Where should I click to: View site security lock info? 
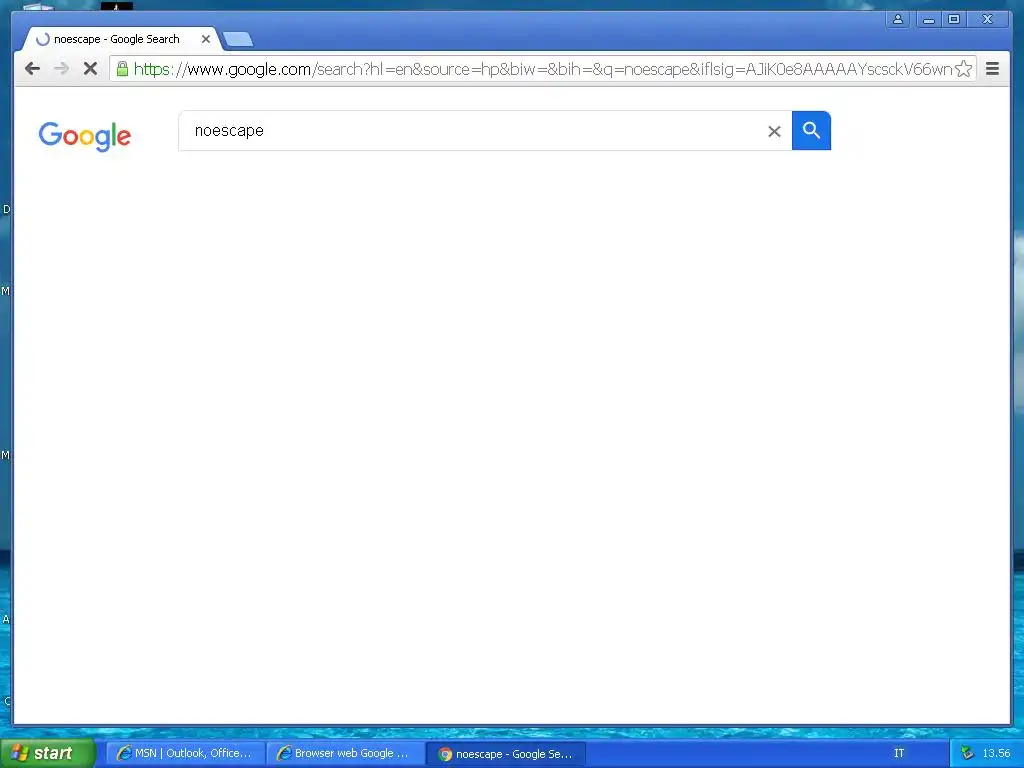click(122, 69)
